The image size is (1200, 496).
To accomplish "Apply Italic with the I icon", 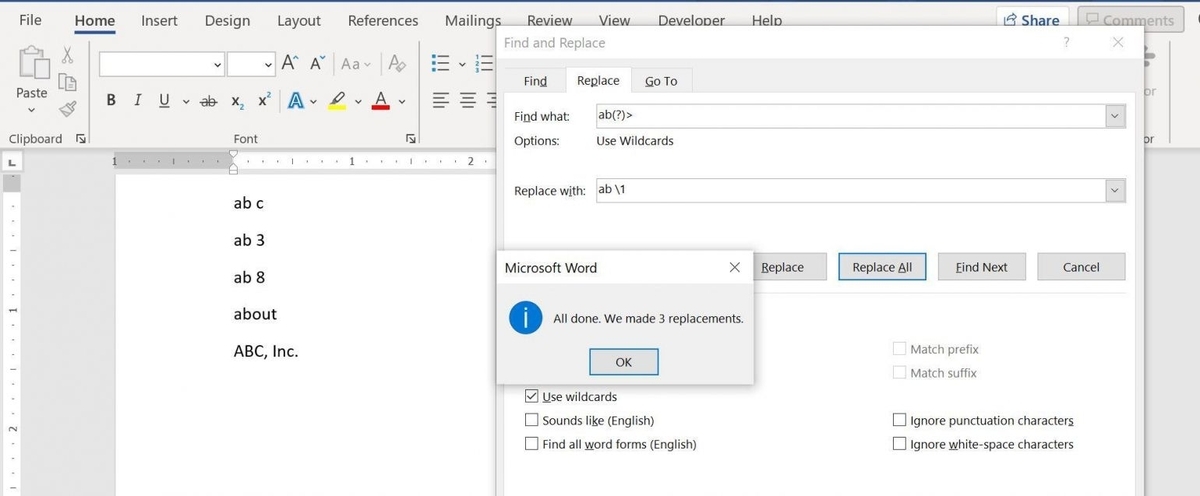I will click(x=137, y=100).
